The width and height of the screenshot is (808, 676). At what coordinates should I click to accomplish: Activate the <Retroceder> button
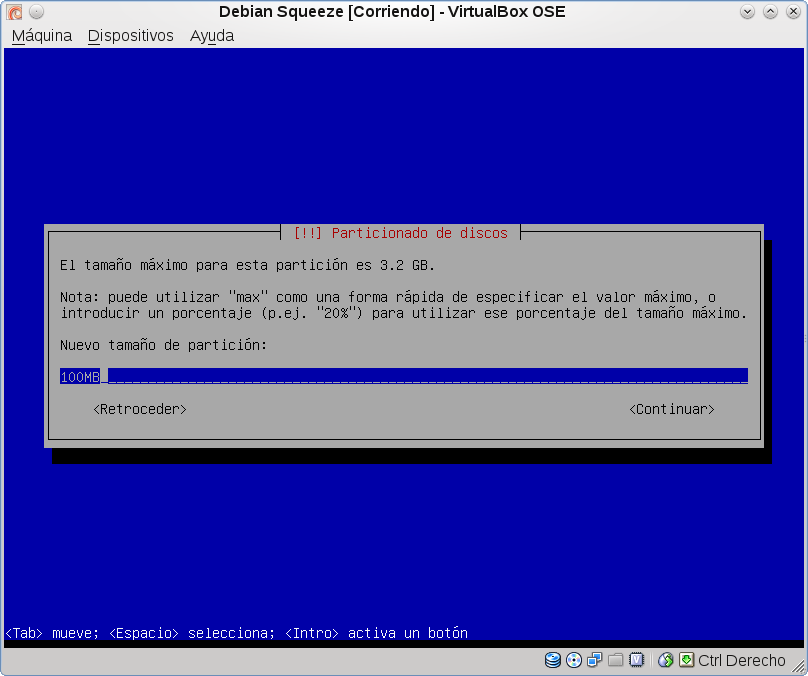140,409
